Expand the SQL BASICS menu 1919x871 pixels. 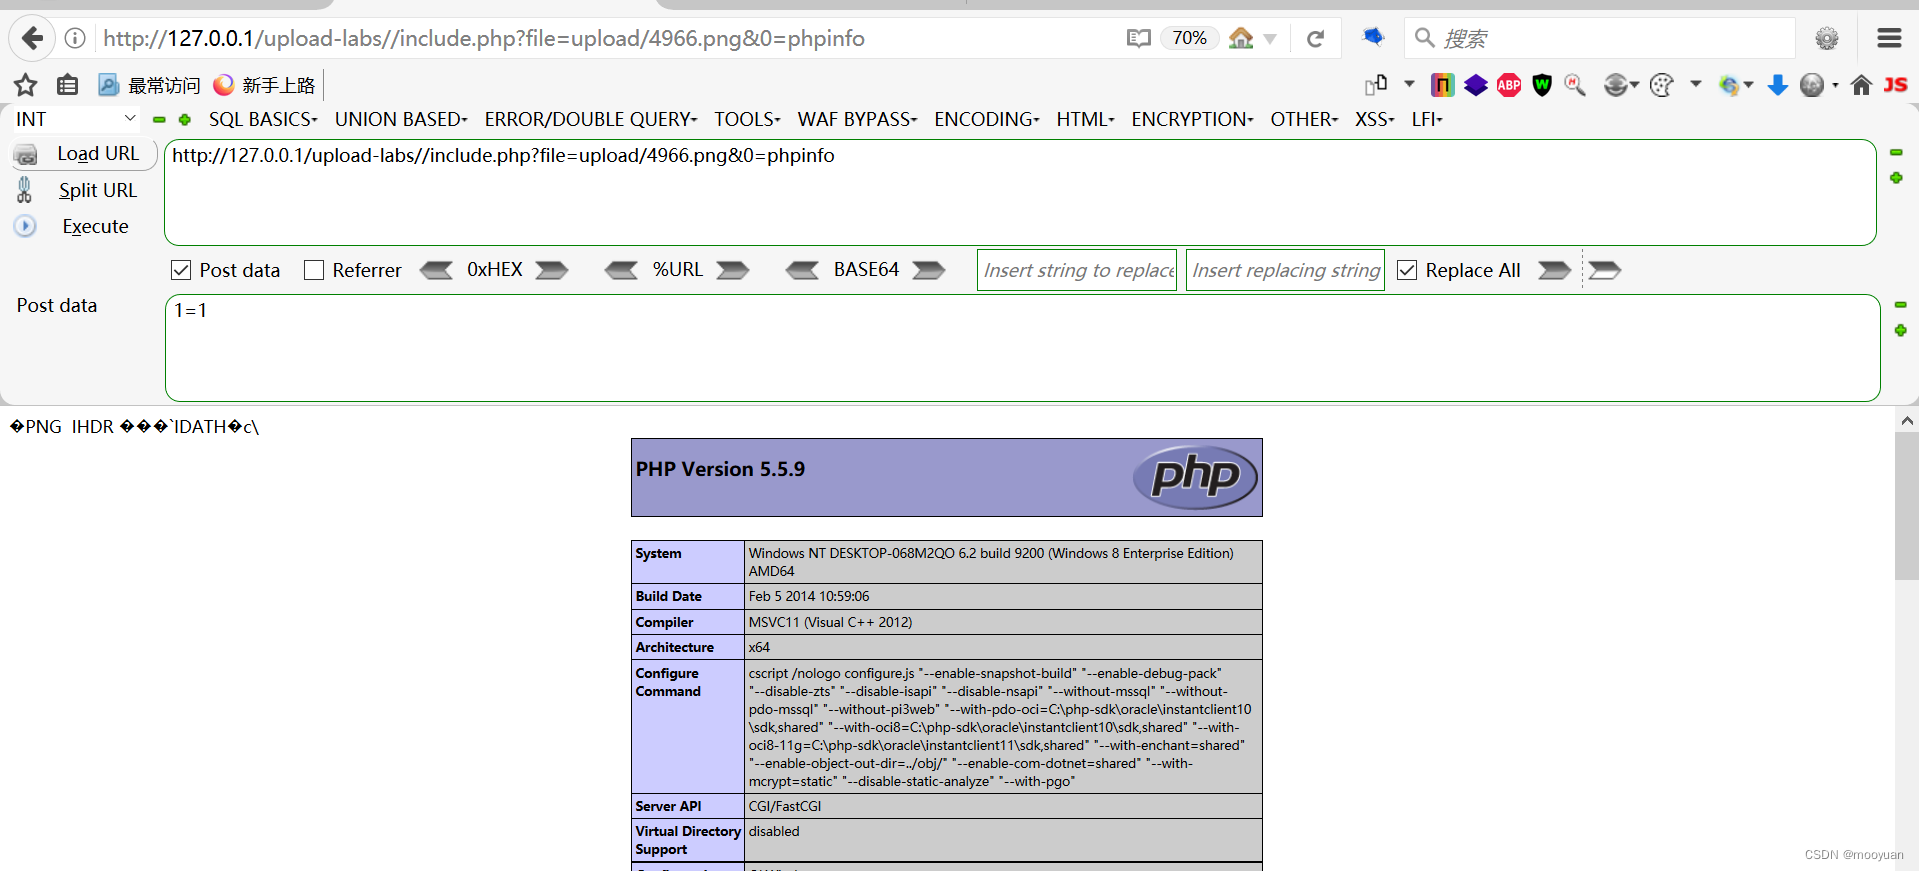(263, 119)
